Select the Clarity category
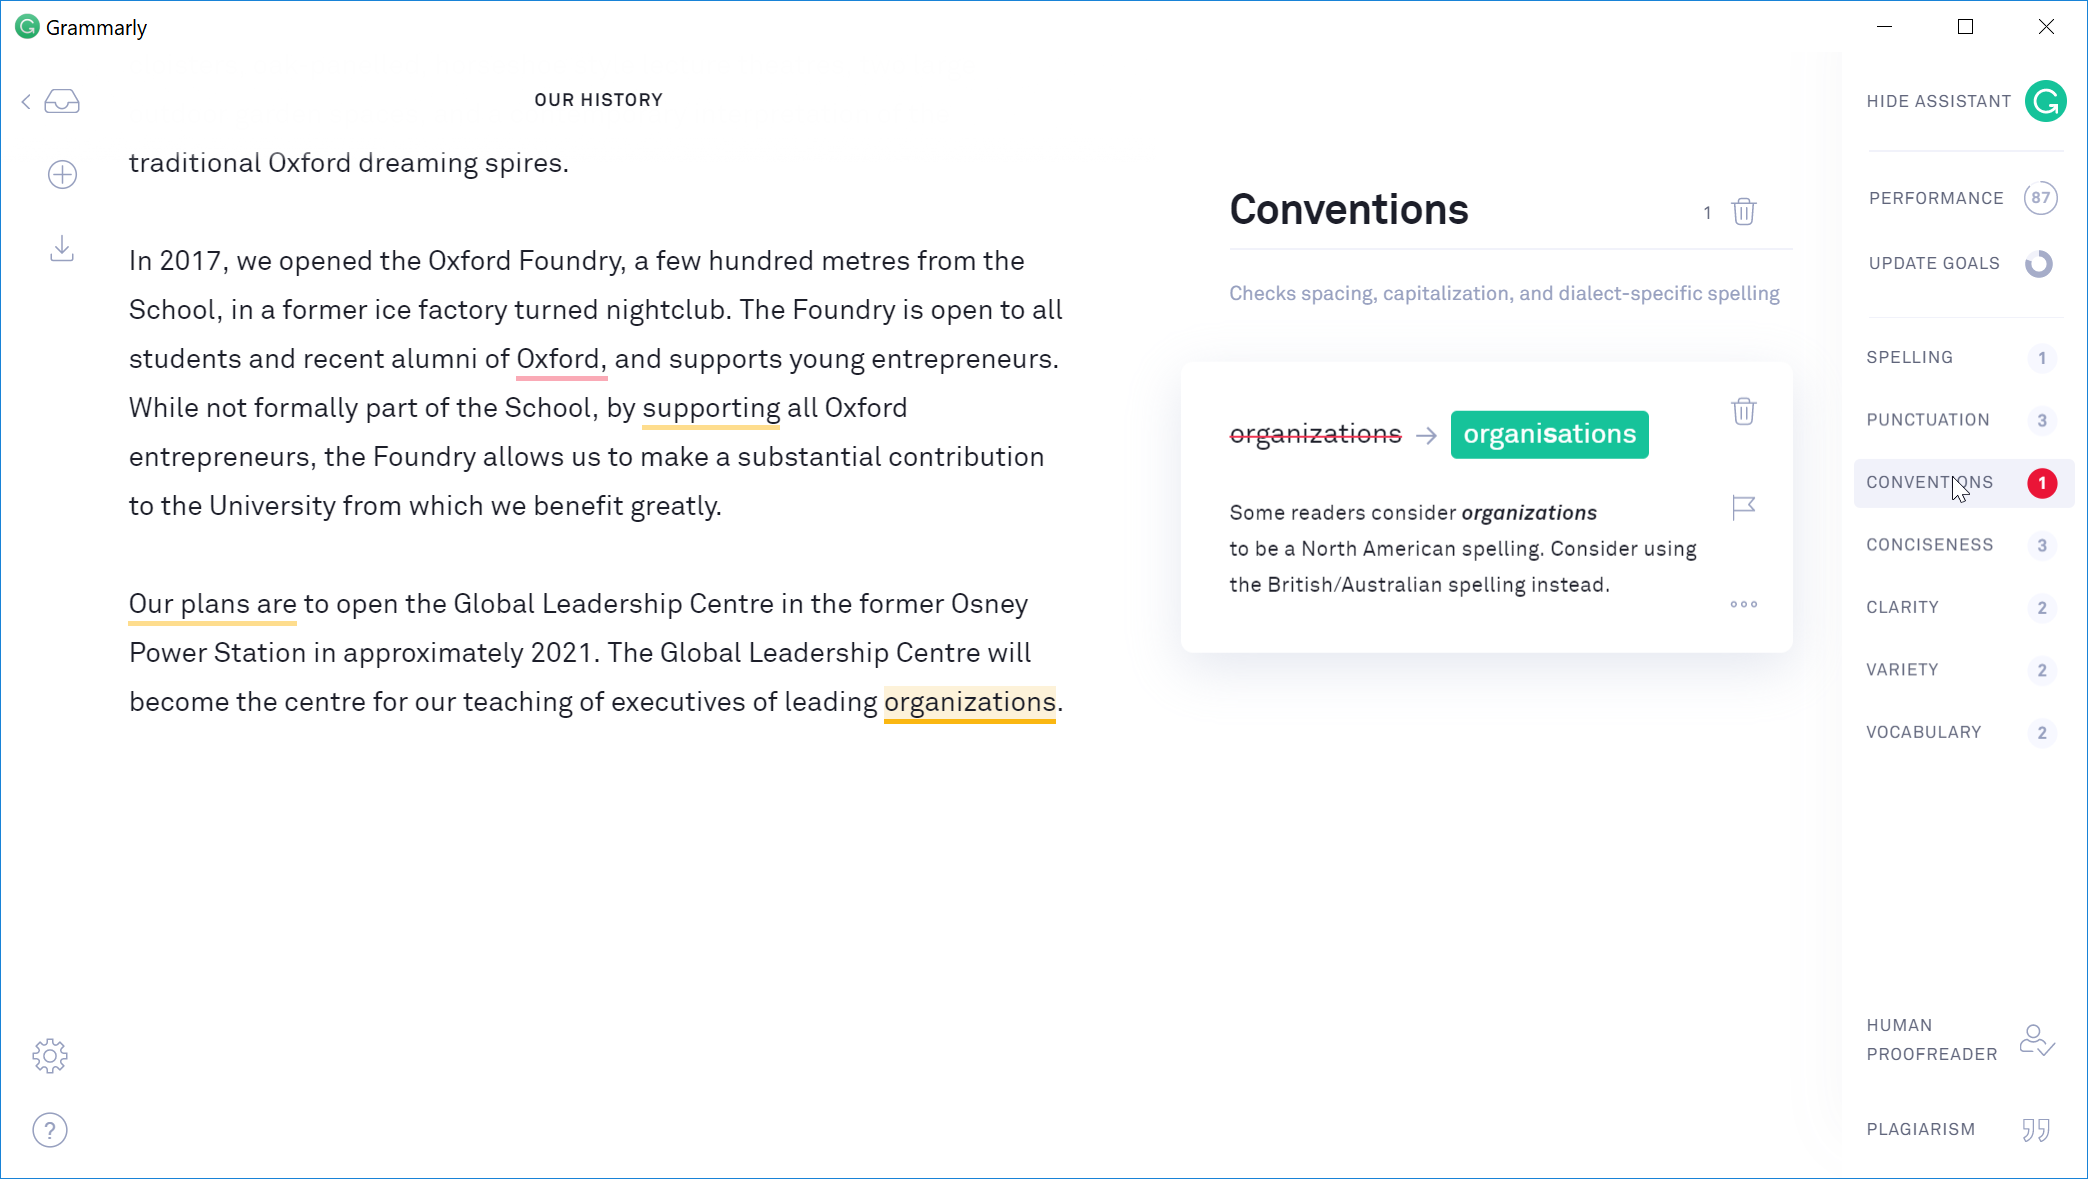 (1963, 608)
